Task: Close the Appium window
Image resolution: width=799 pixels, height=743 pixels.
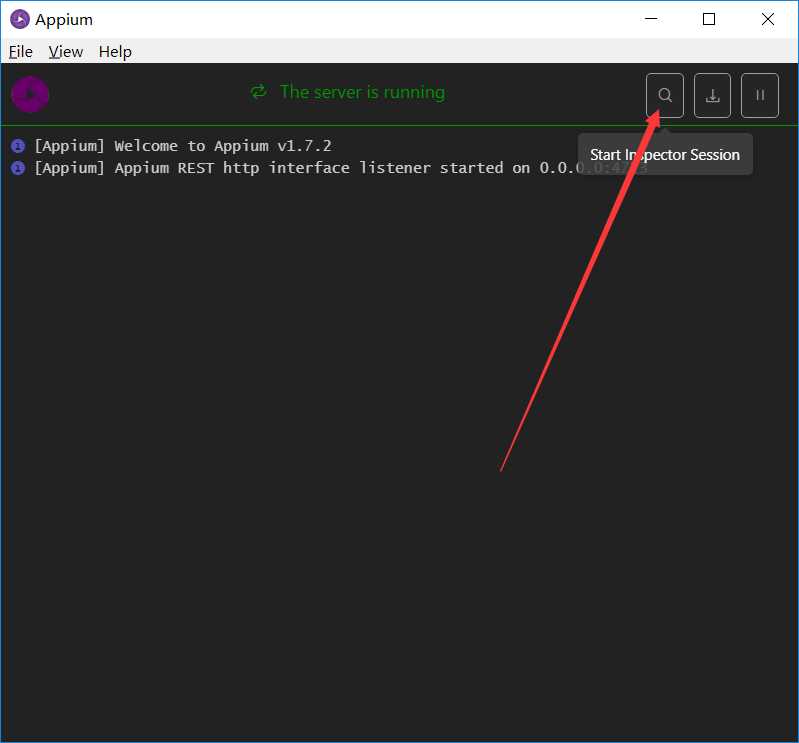Action: [x=767, y=19]
